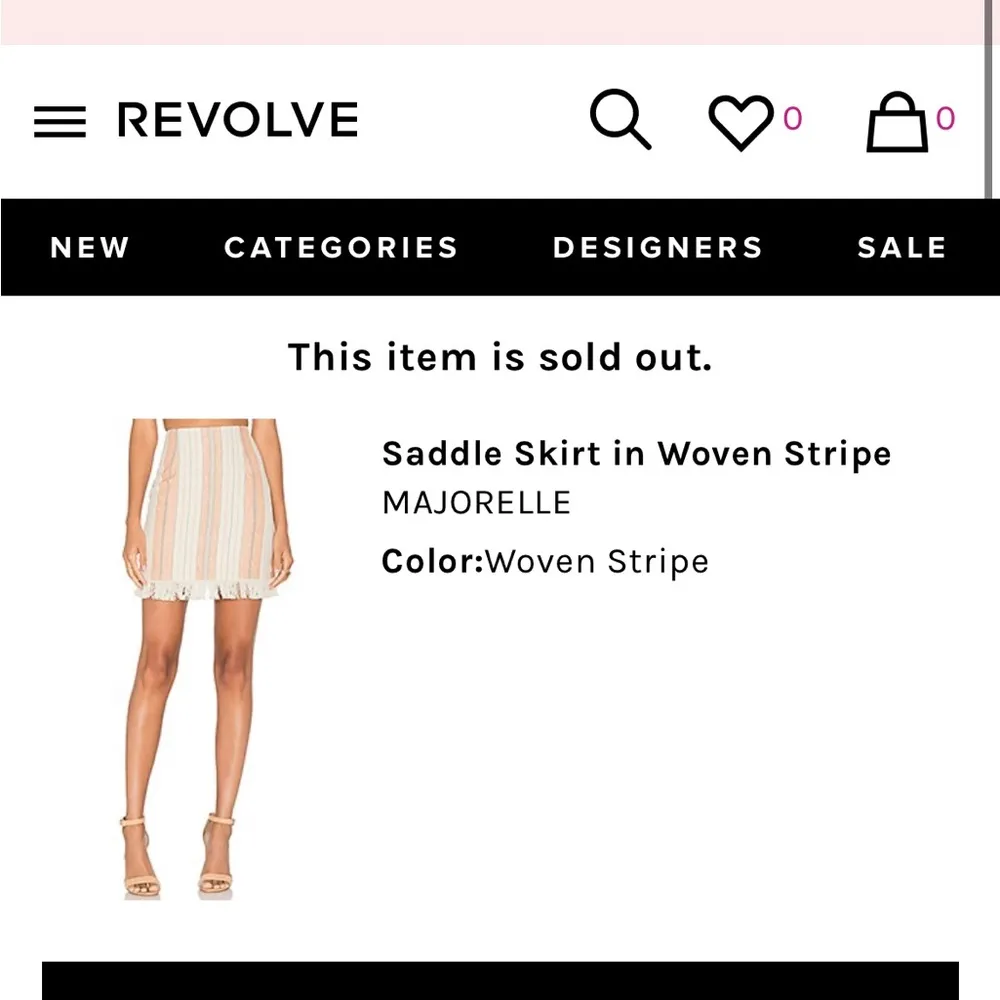Open the hamburger navigation menu
Screen dimensions: 1000x1000
(60, 120)
